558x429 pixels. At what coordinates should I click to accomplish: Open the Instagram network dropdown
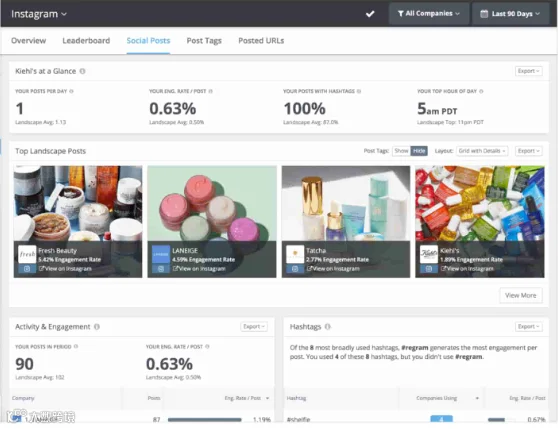tap(39, 14)
